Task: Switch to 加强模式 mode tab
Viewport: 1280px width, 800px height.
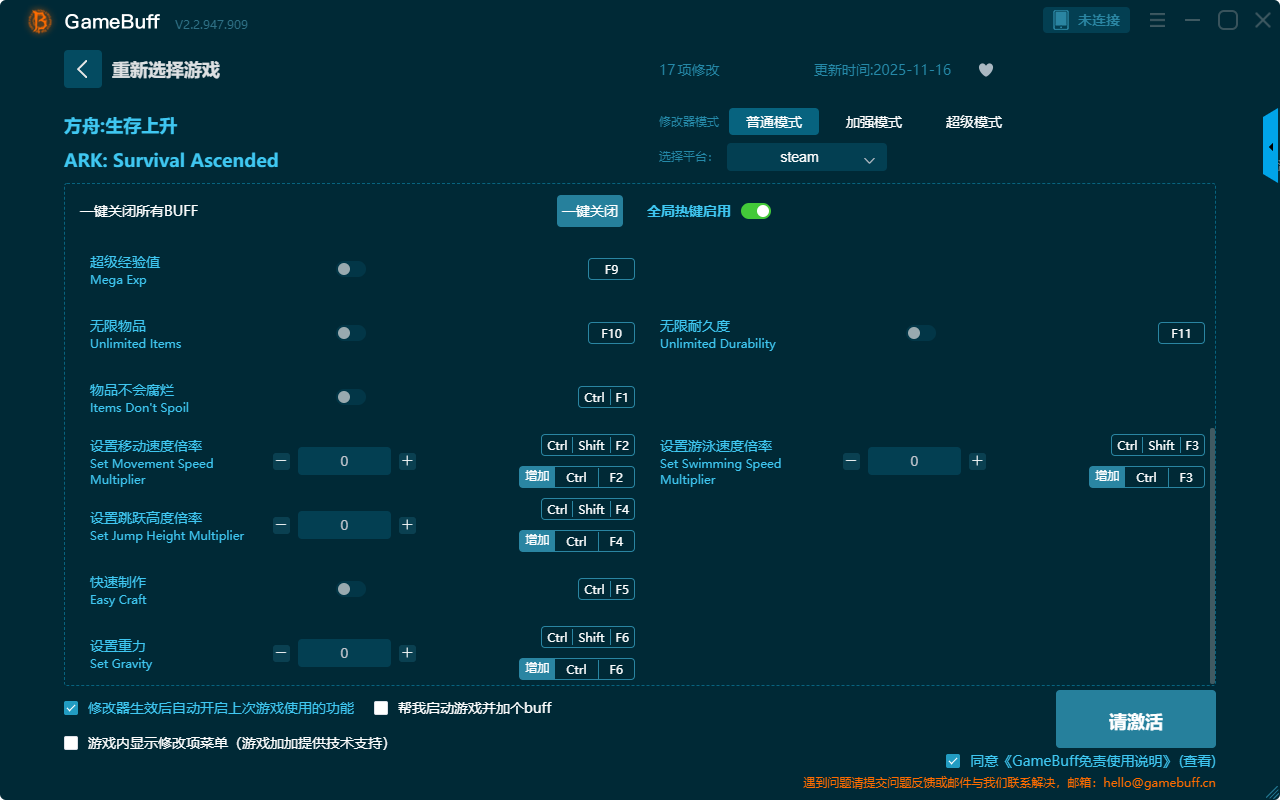Action: coord(873,122)
